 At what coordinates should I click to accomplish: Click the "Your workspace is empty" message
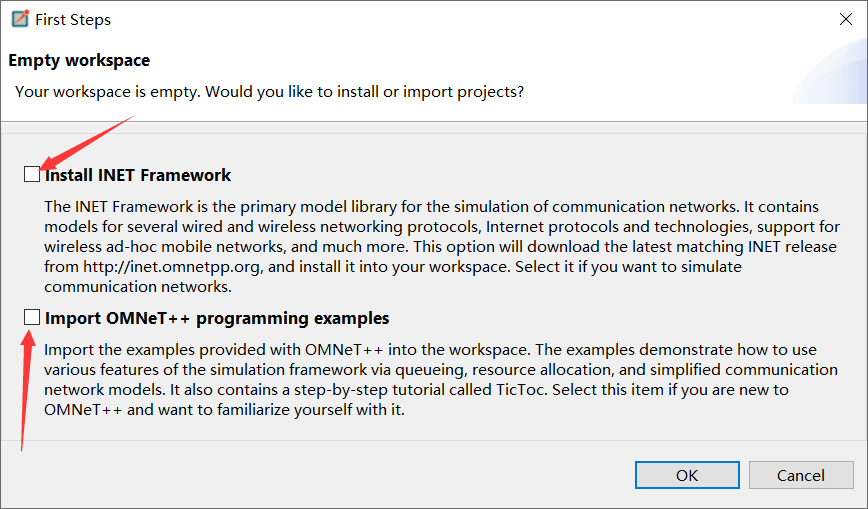(x=269, y=92)
